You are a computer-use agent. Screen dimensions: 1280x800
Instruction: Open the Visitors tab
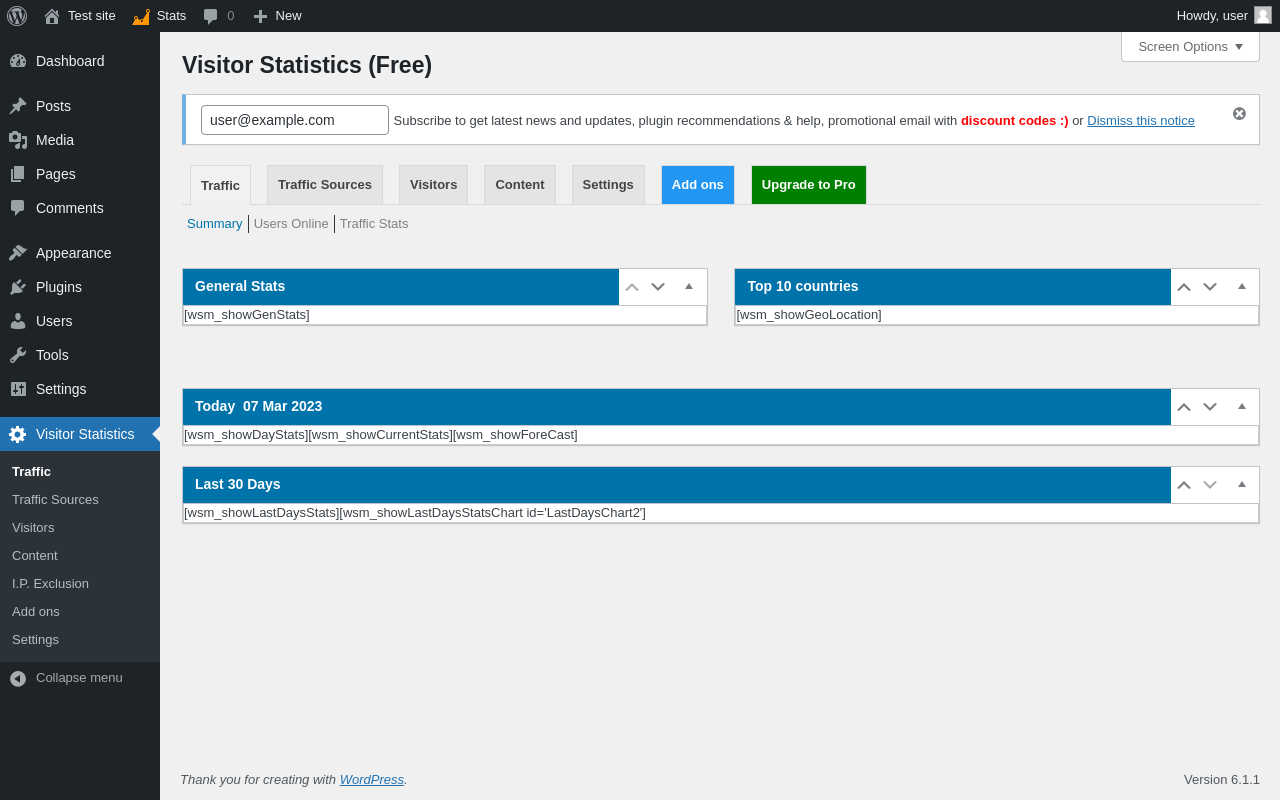[433, 185]
